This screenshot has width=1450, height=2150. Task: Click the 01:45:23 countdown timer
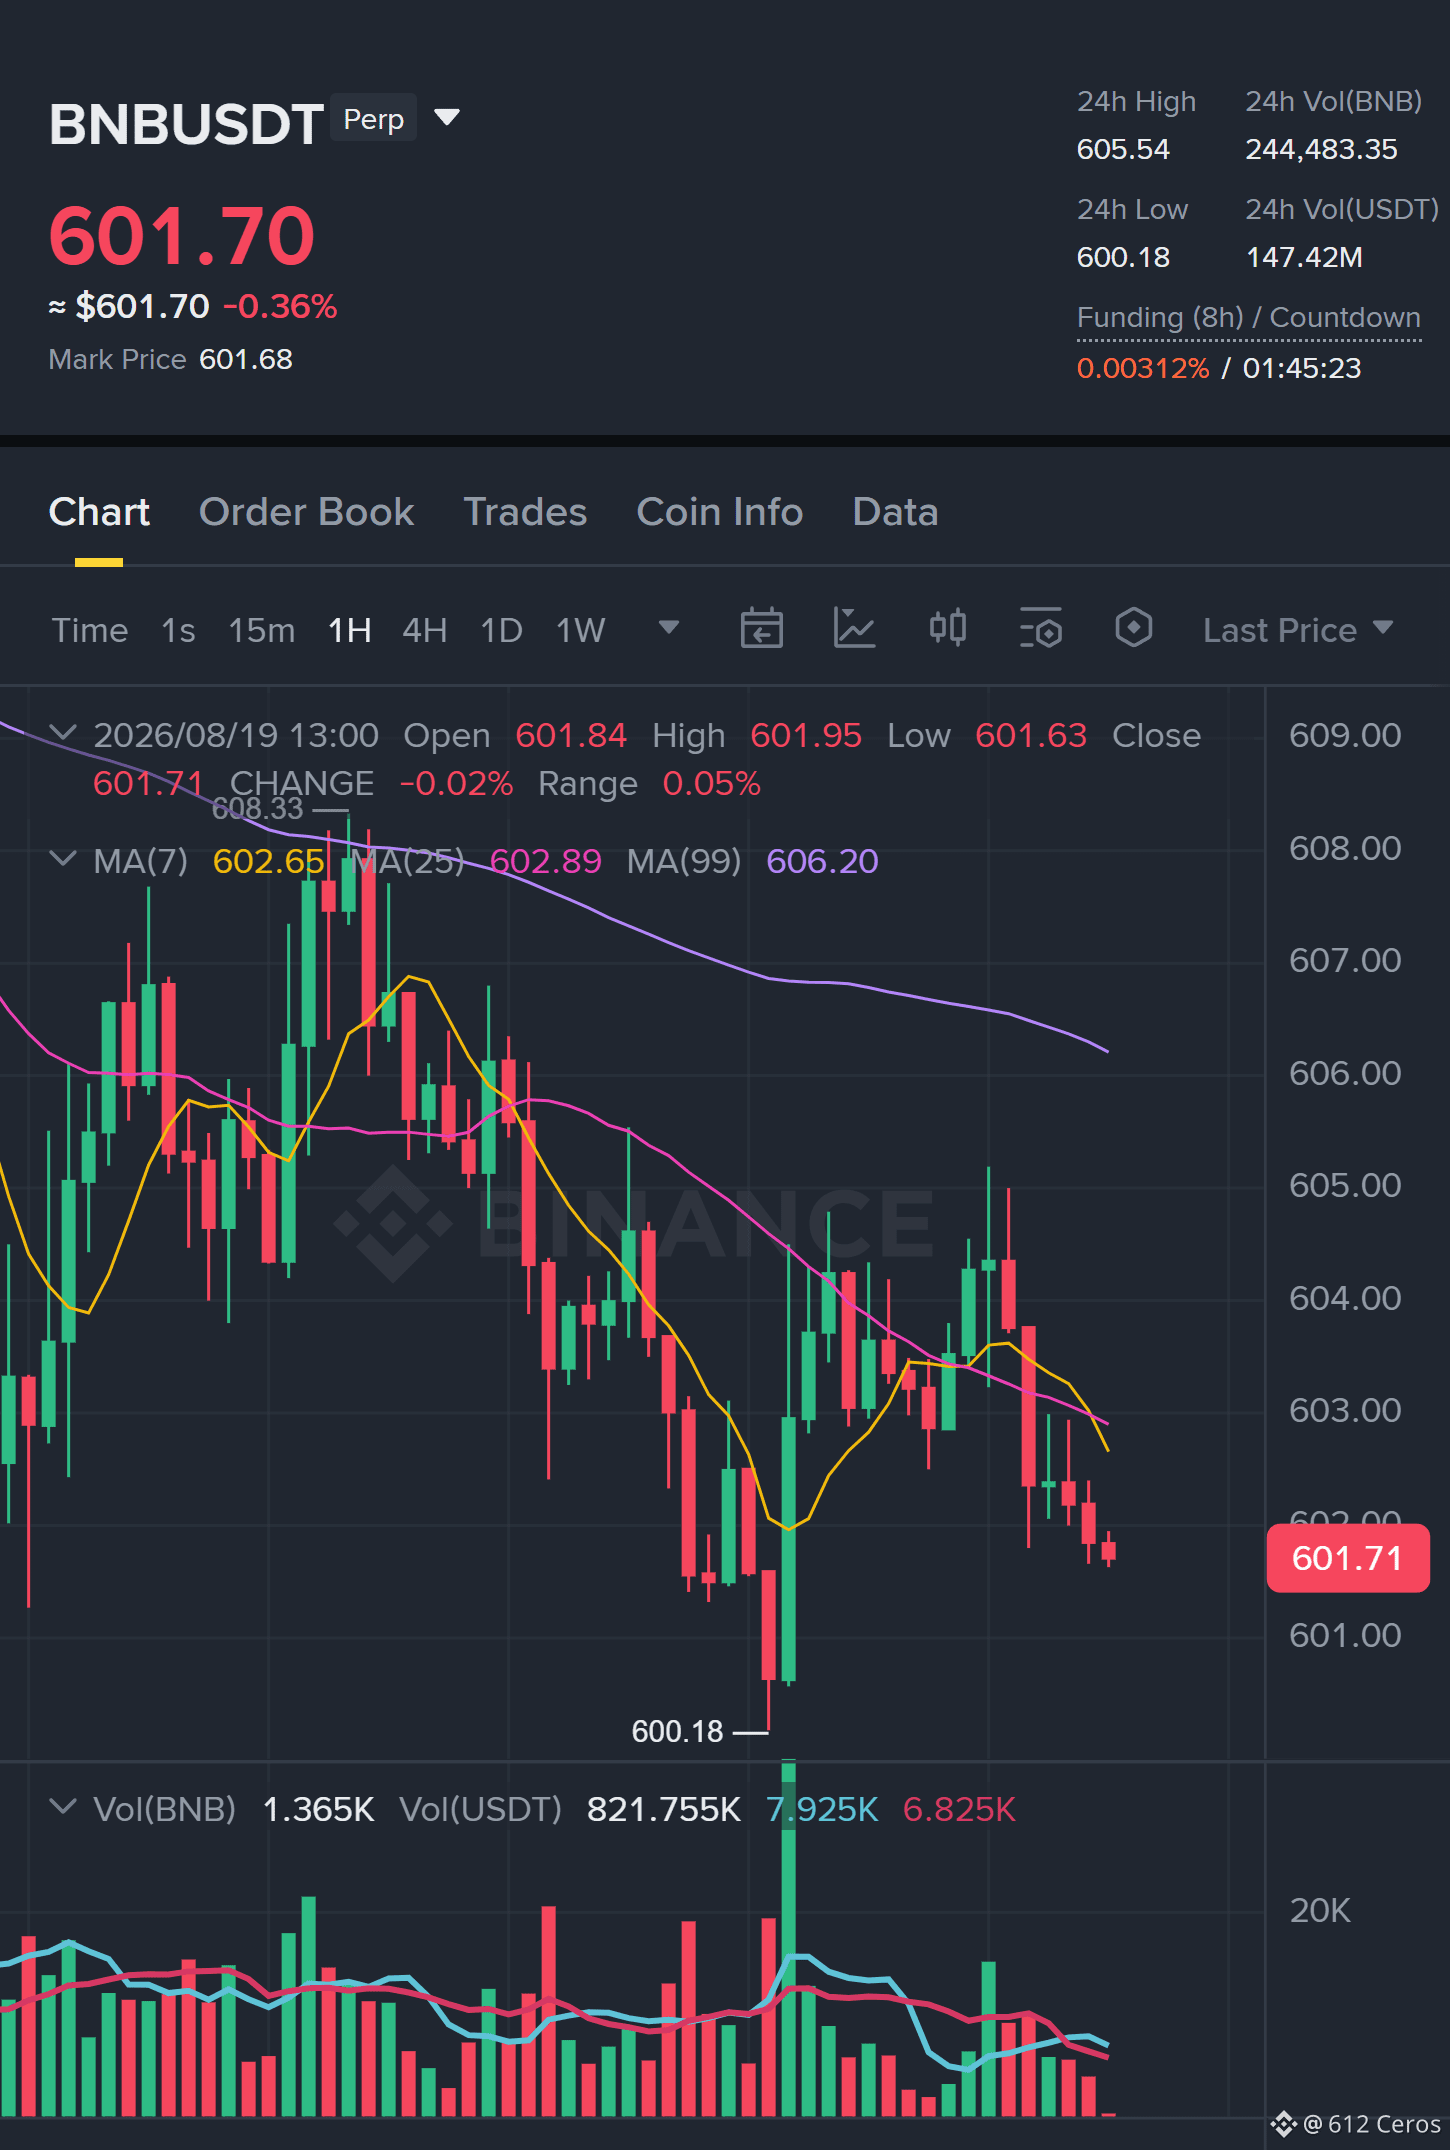click(x=1302, y=368)
